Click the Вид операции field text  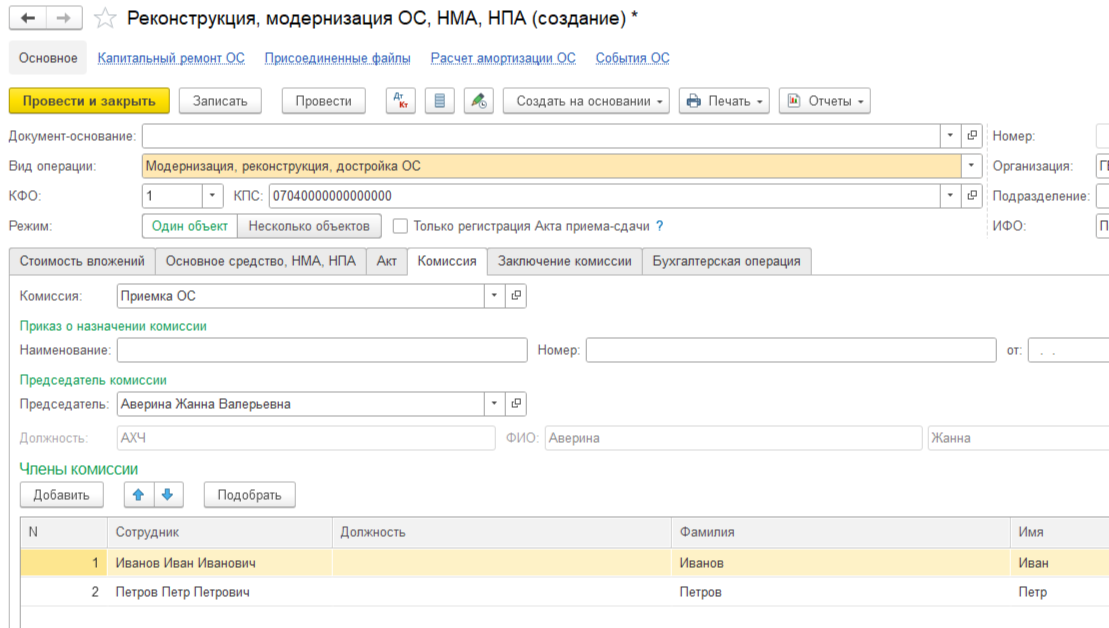click(551, 166)
